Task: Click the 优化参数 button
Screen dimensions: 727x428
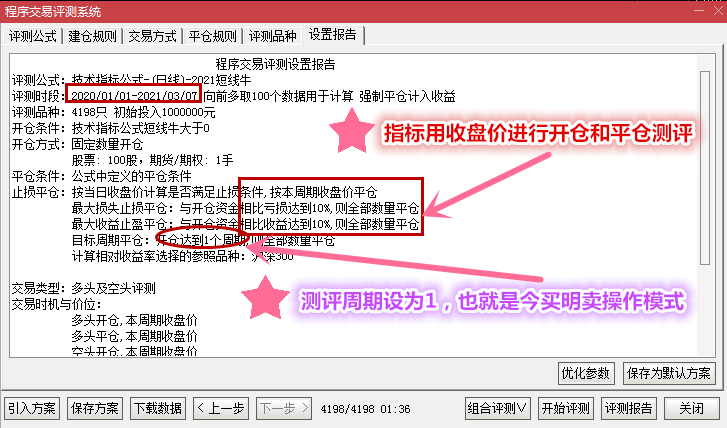Action: (x=586, y=373)
